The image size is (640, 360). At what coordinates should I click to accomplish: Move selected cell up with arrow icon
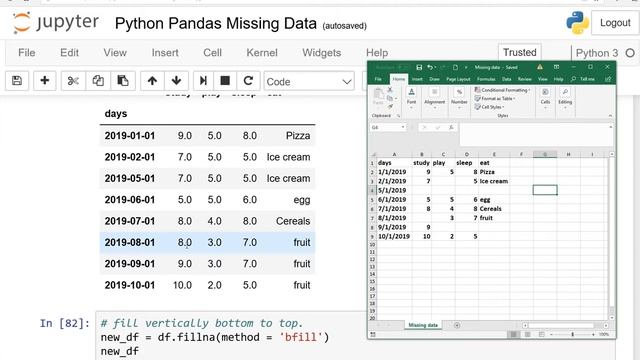[152, 81]
